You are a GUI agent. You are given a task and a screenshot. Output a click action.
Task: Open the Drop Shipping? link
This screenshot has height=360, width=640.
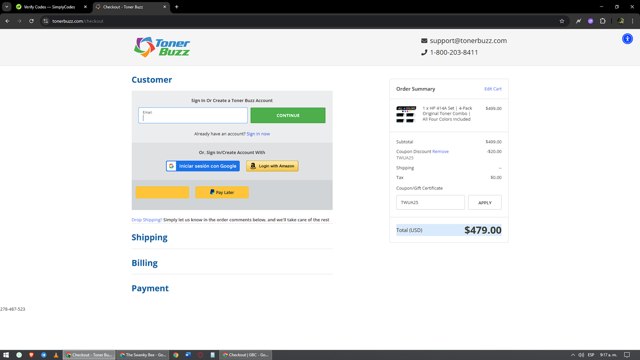click(x=147, y=220)
